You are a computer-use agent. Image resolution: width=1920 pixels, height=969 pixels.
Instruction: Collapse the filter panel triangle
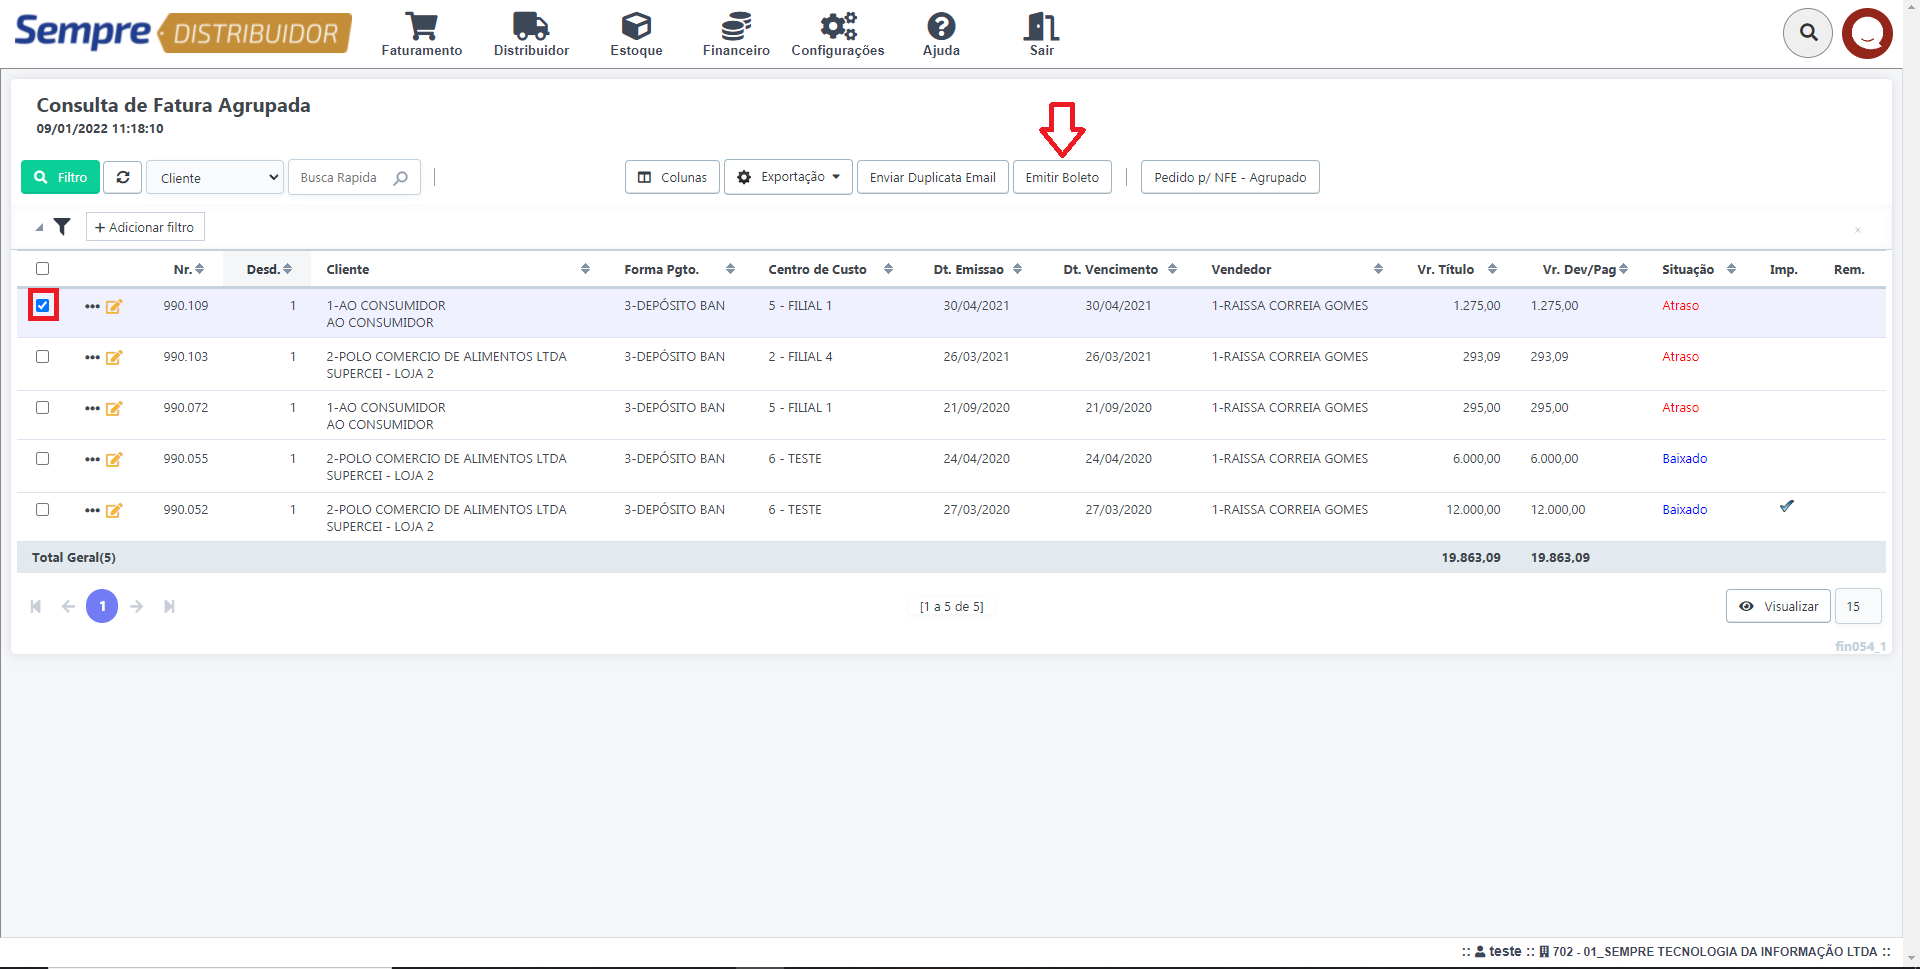coord(39,228)
